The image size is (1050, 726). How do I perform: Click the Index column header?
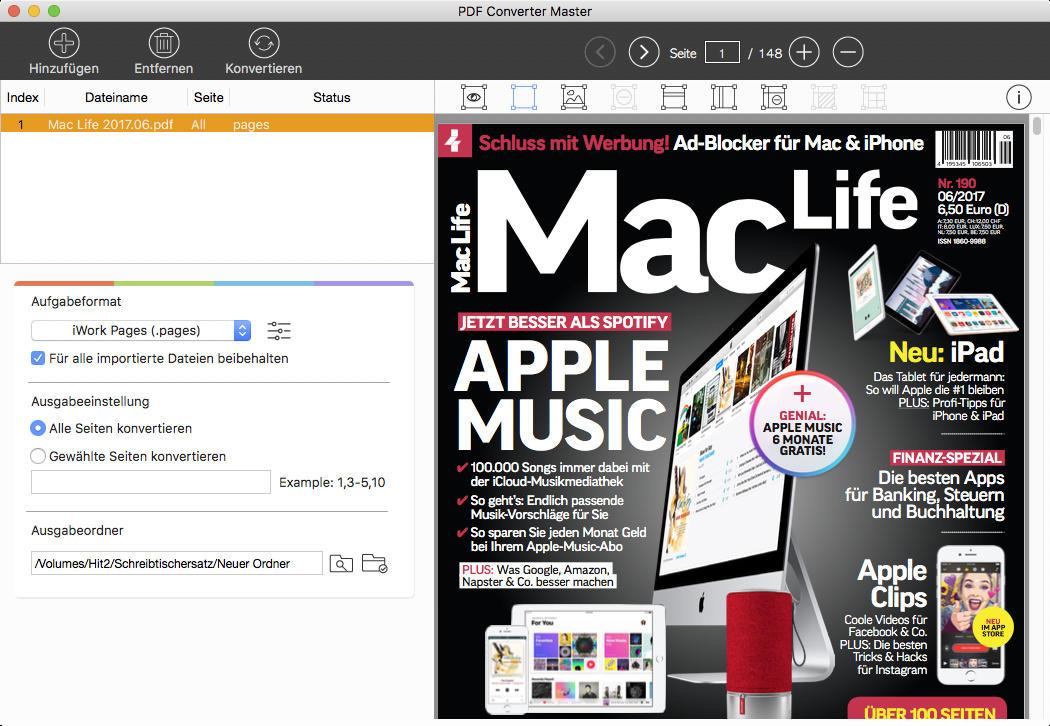coord(23,97)
